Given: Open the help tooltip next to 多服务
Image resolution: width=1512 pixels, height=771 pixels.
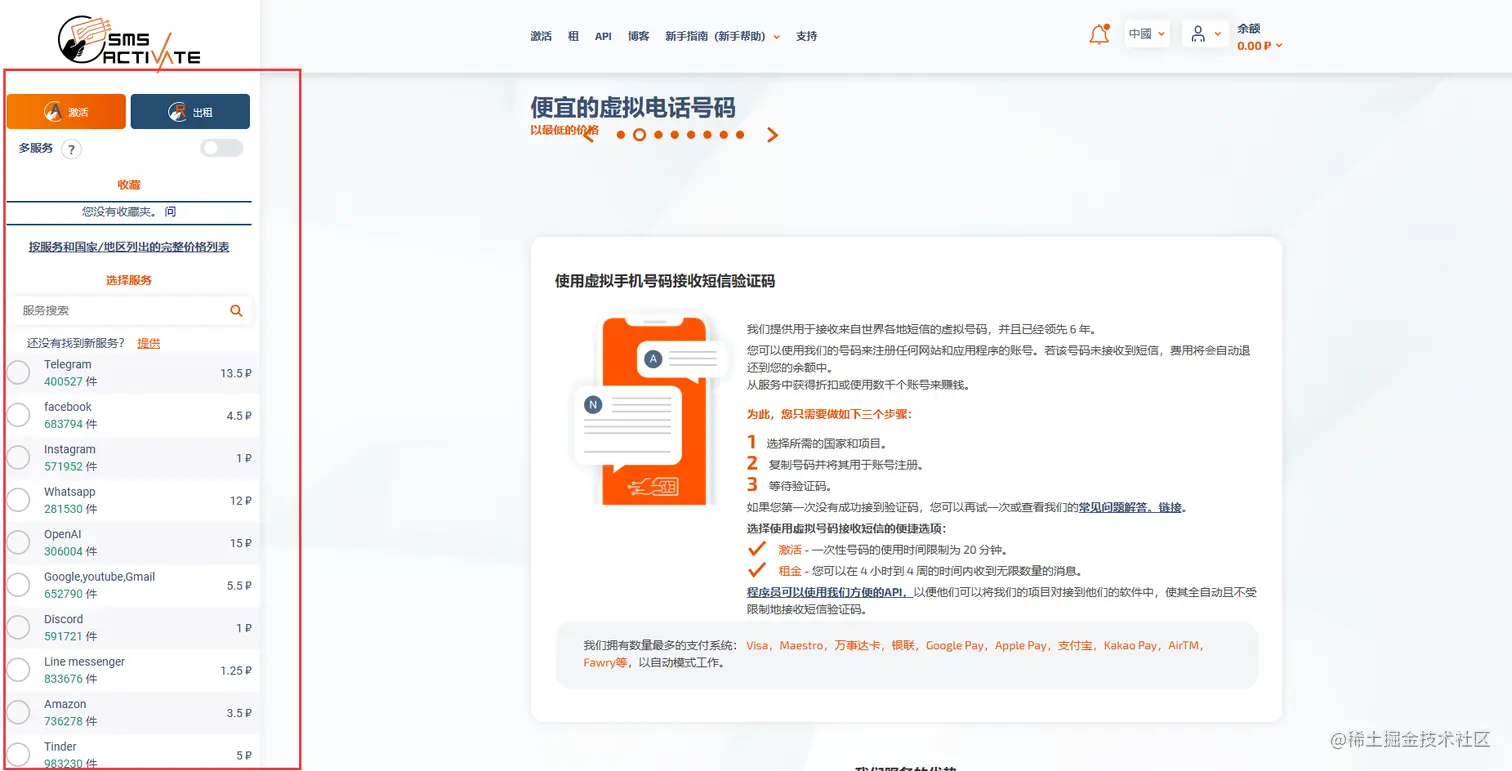Looking at the screenshot, I should click(x=71, y=148).
